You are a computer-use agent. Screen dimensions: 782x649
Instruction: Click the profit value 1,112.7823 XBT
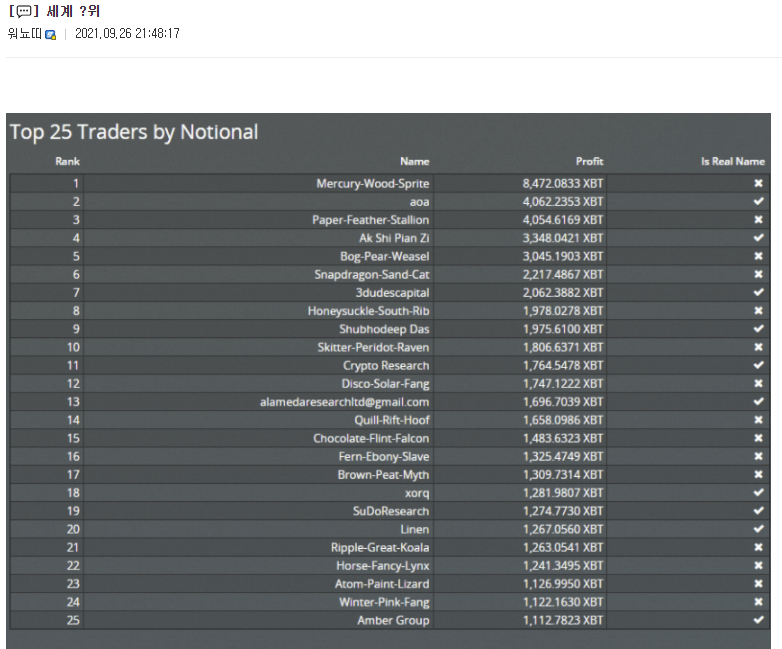[x=563, y=621]
